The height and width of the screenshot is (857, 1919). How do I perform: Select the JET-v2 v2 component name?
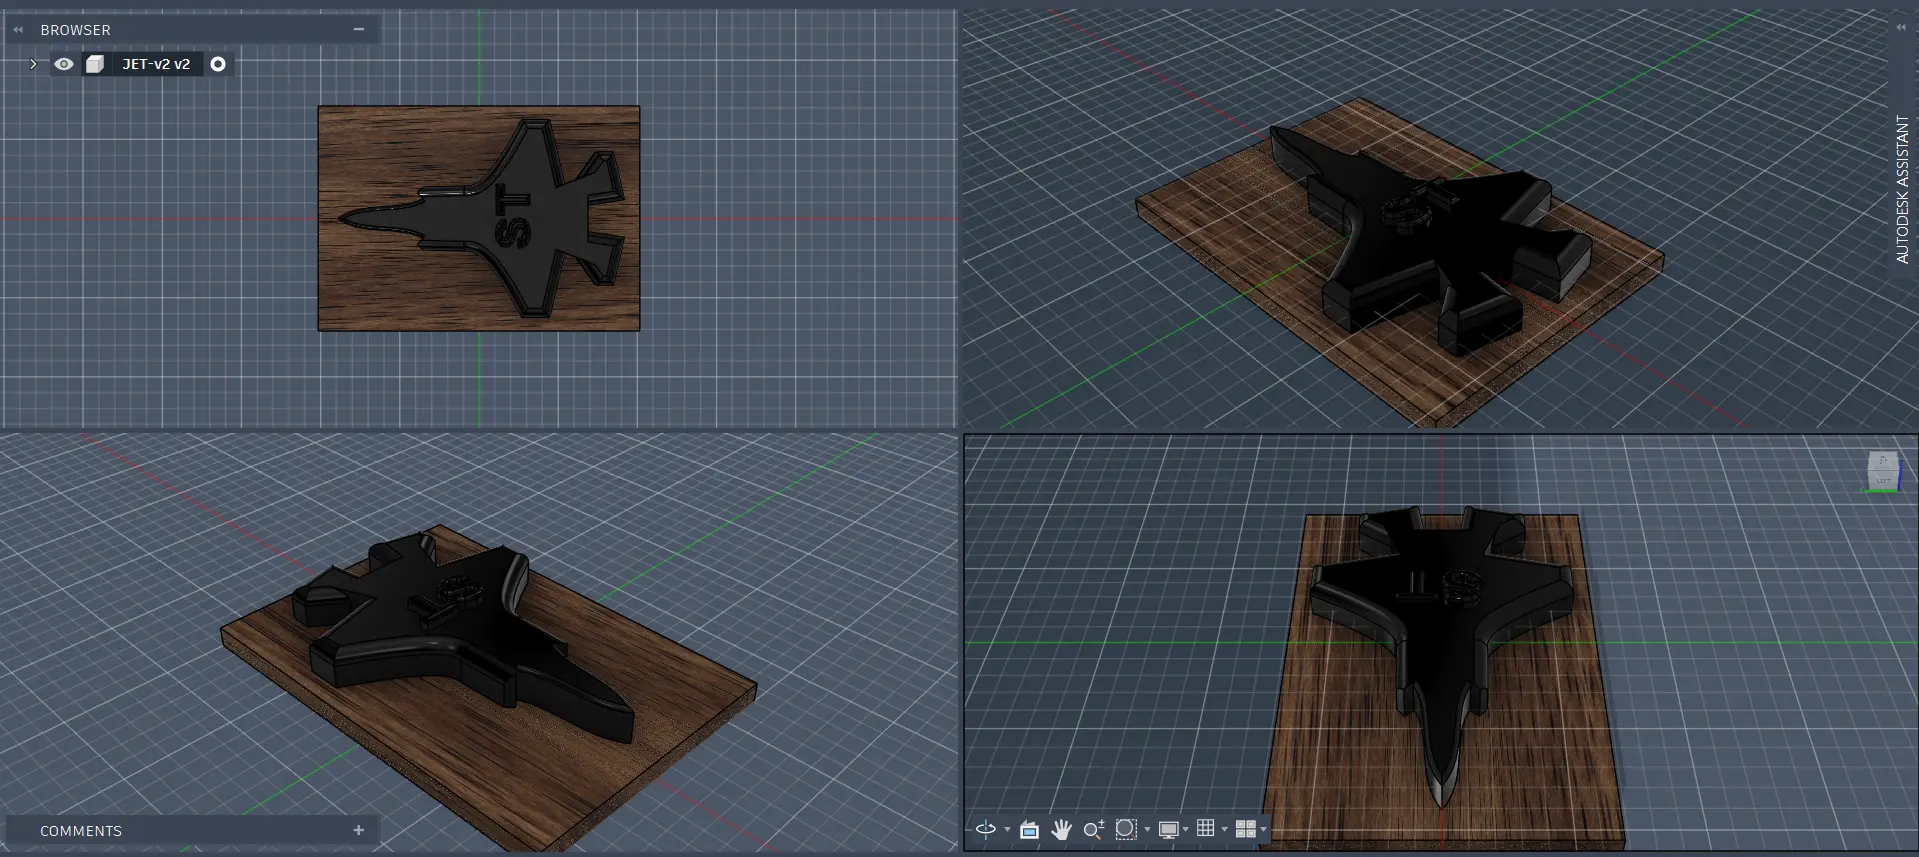[x=156, y=64]
